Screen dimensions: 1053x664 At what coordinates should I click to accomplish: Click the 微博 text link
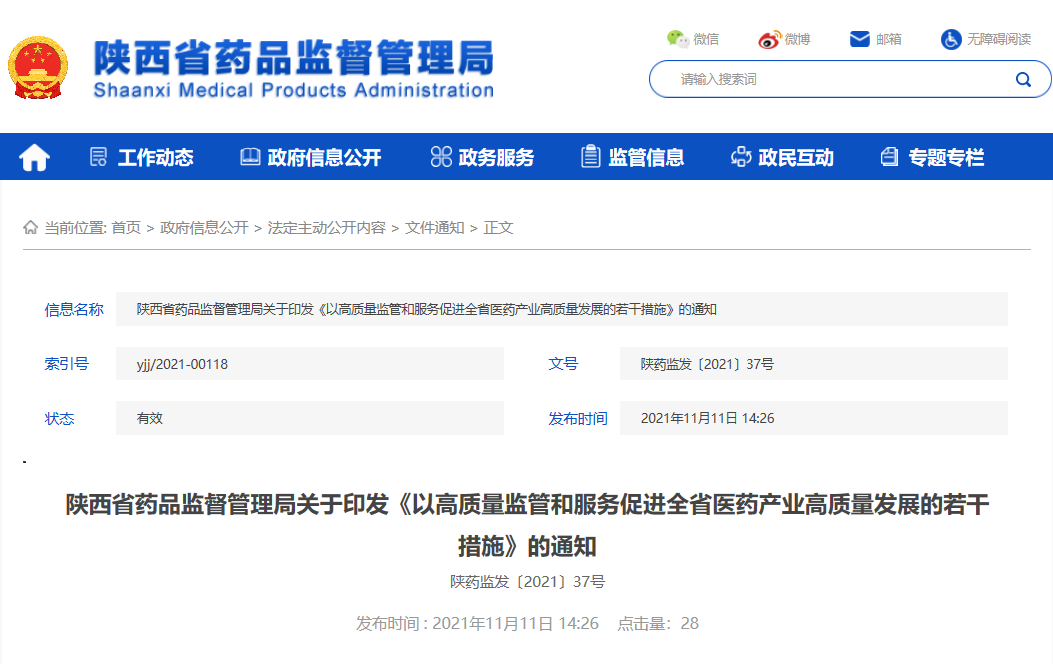click(x=797, y=40)
